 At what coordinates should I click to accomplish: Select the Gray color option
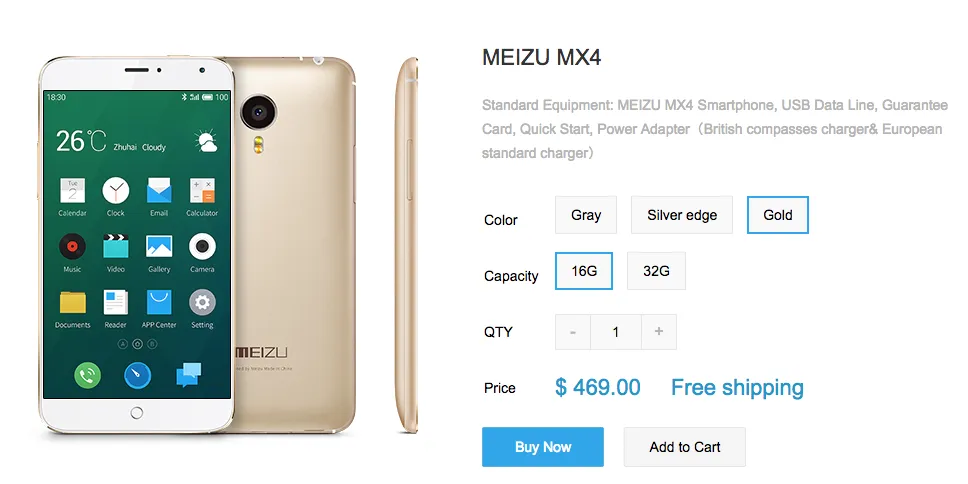586,215
